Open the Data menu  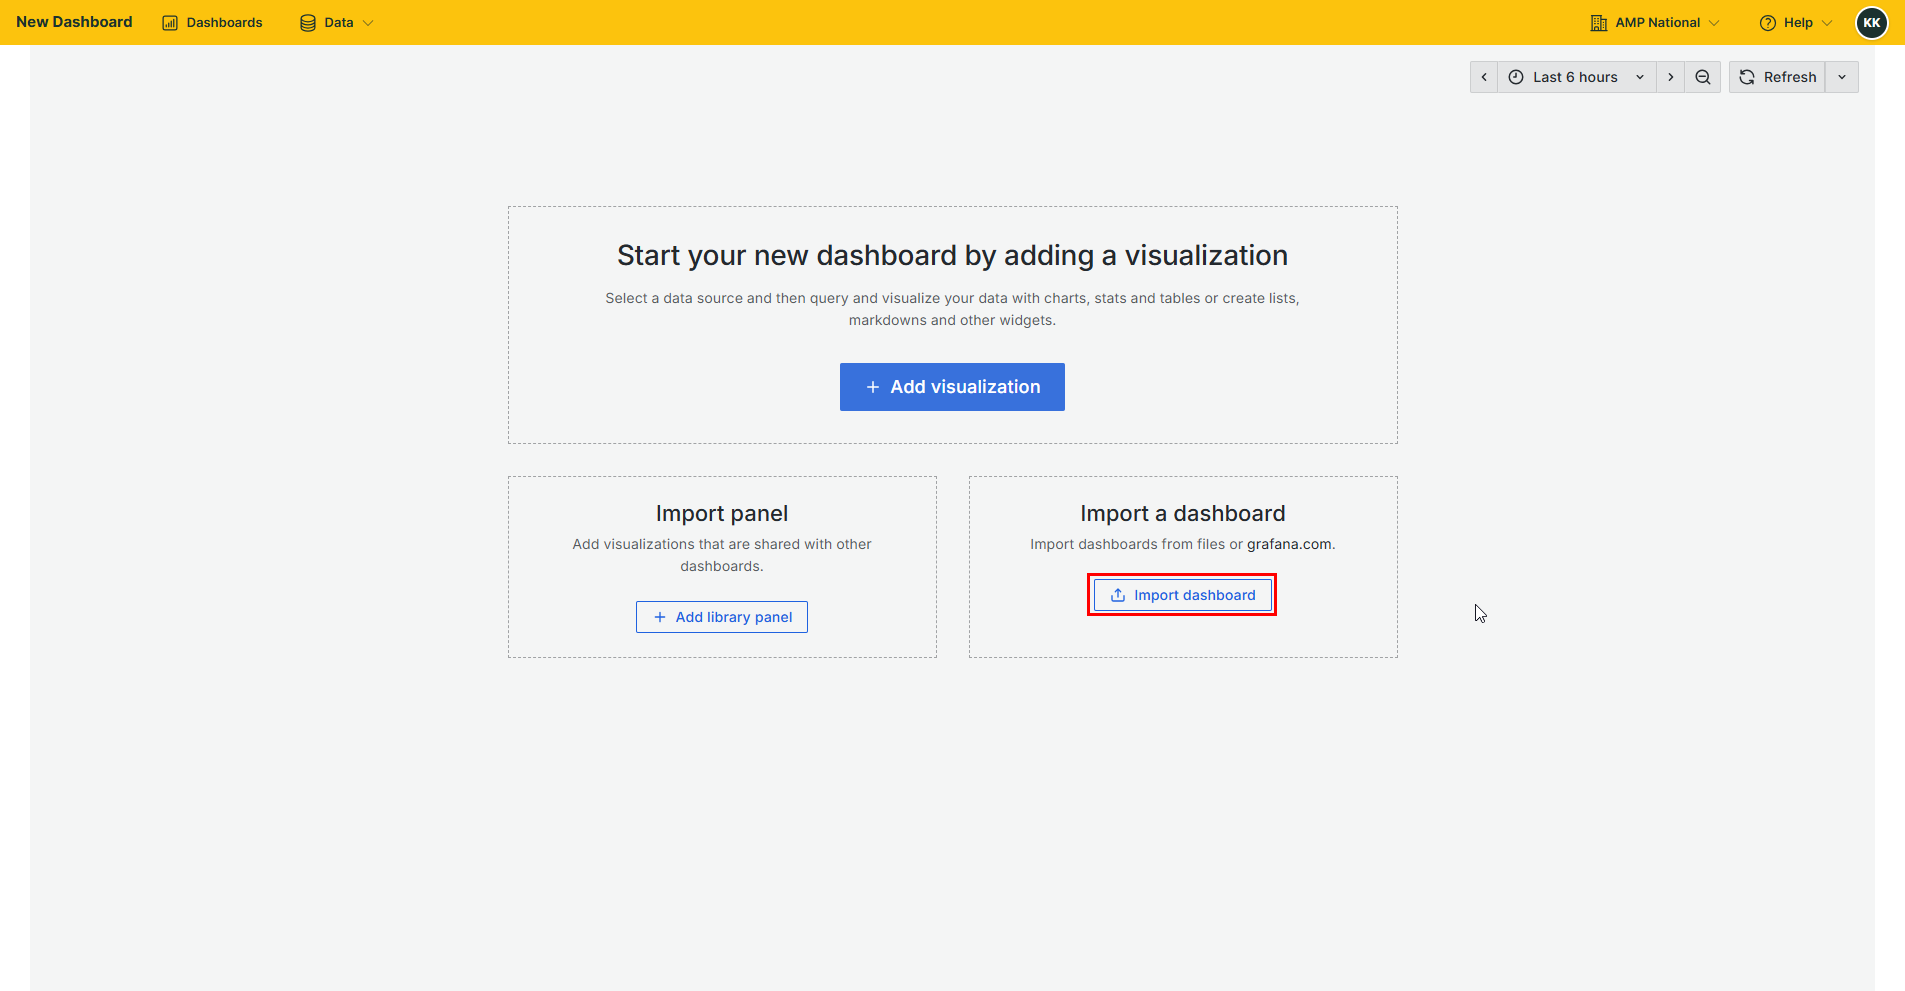[337, 22]
